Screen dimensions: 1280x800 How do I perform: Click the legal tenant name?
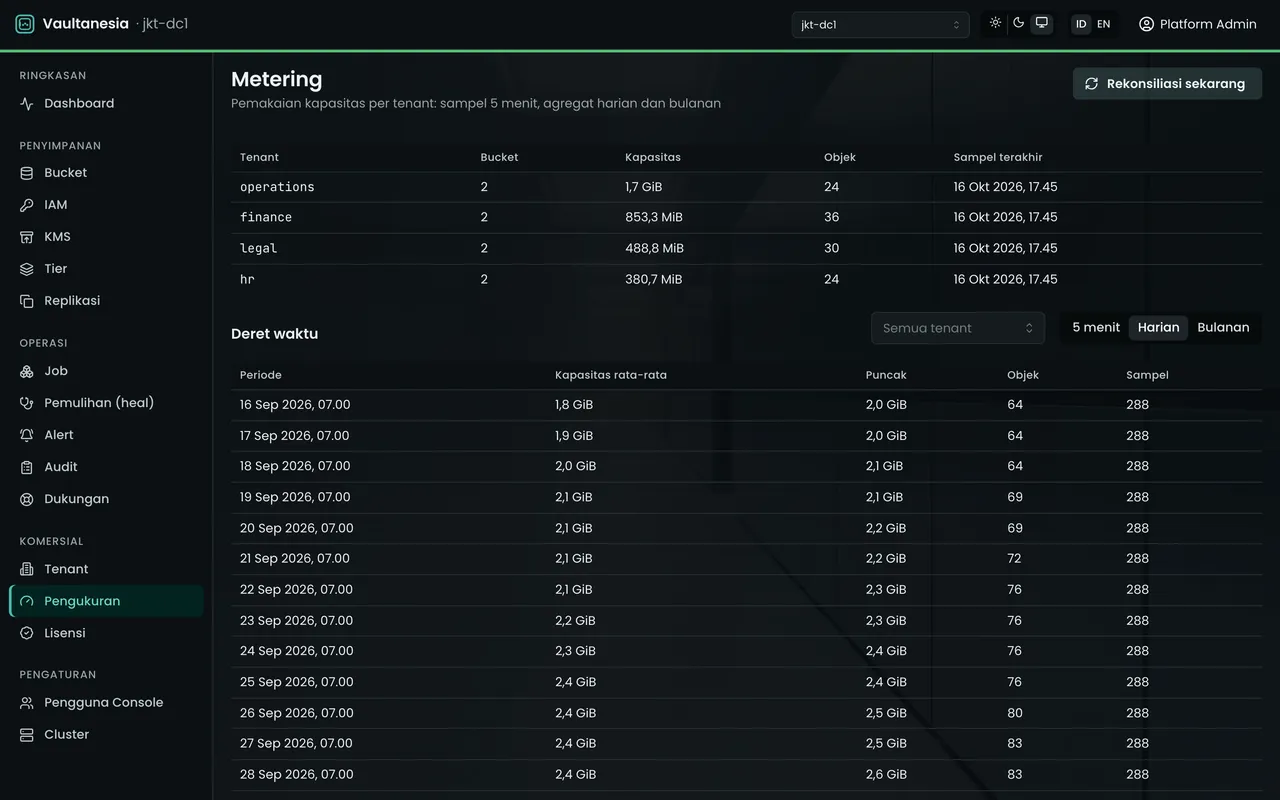(258, 248)
